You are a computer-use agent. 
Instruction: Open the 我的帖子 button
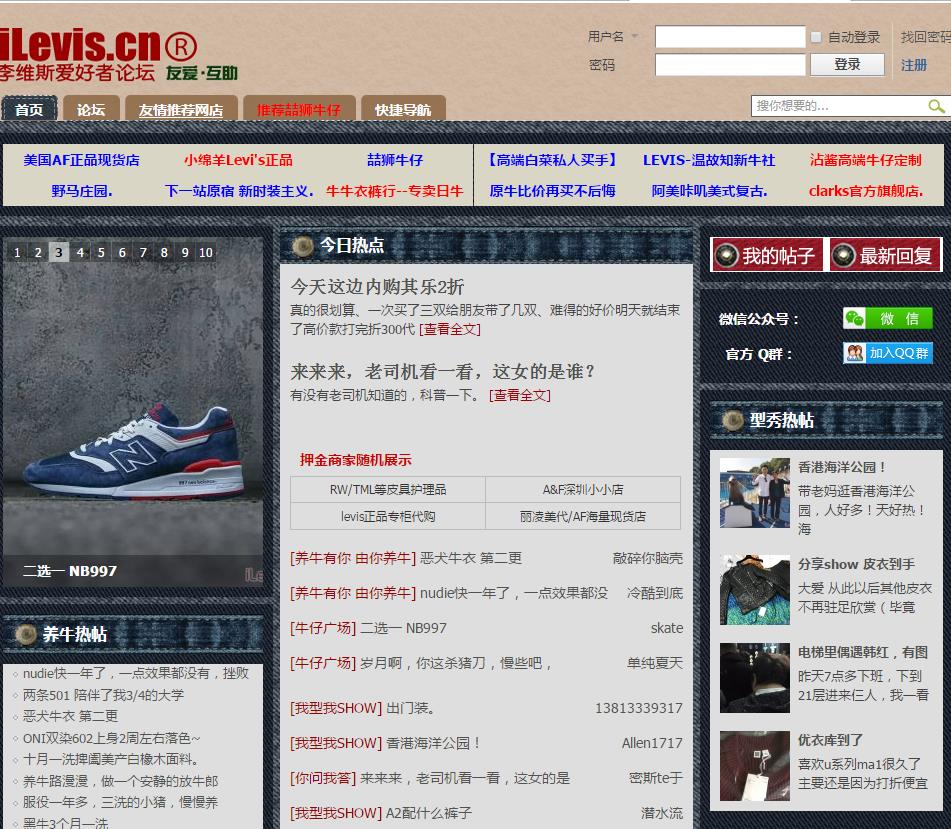click(767, 255)
